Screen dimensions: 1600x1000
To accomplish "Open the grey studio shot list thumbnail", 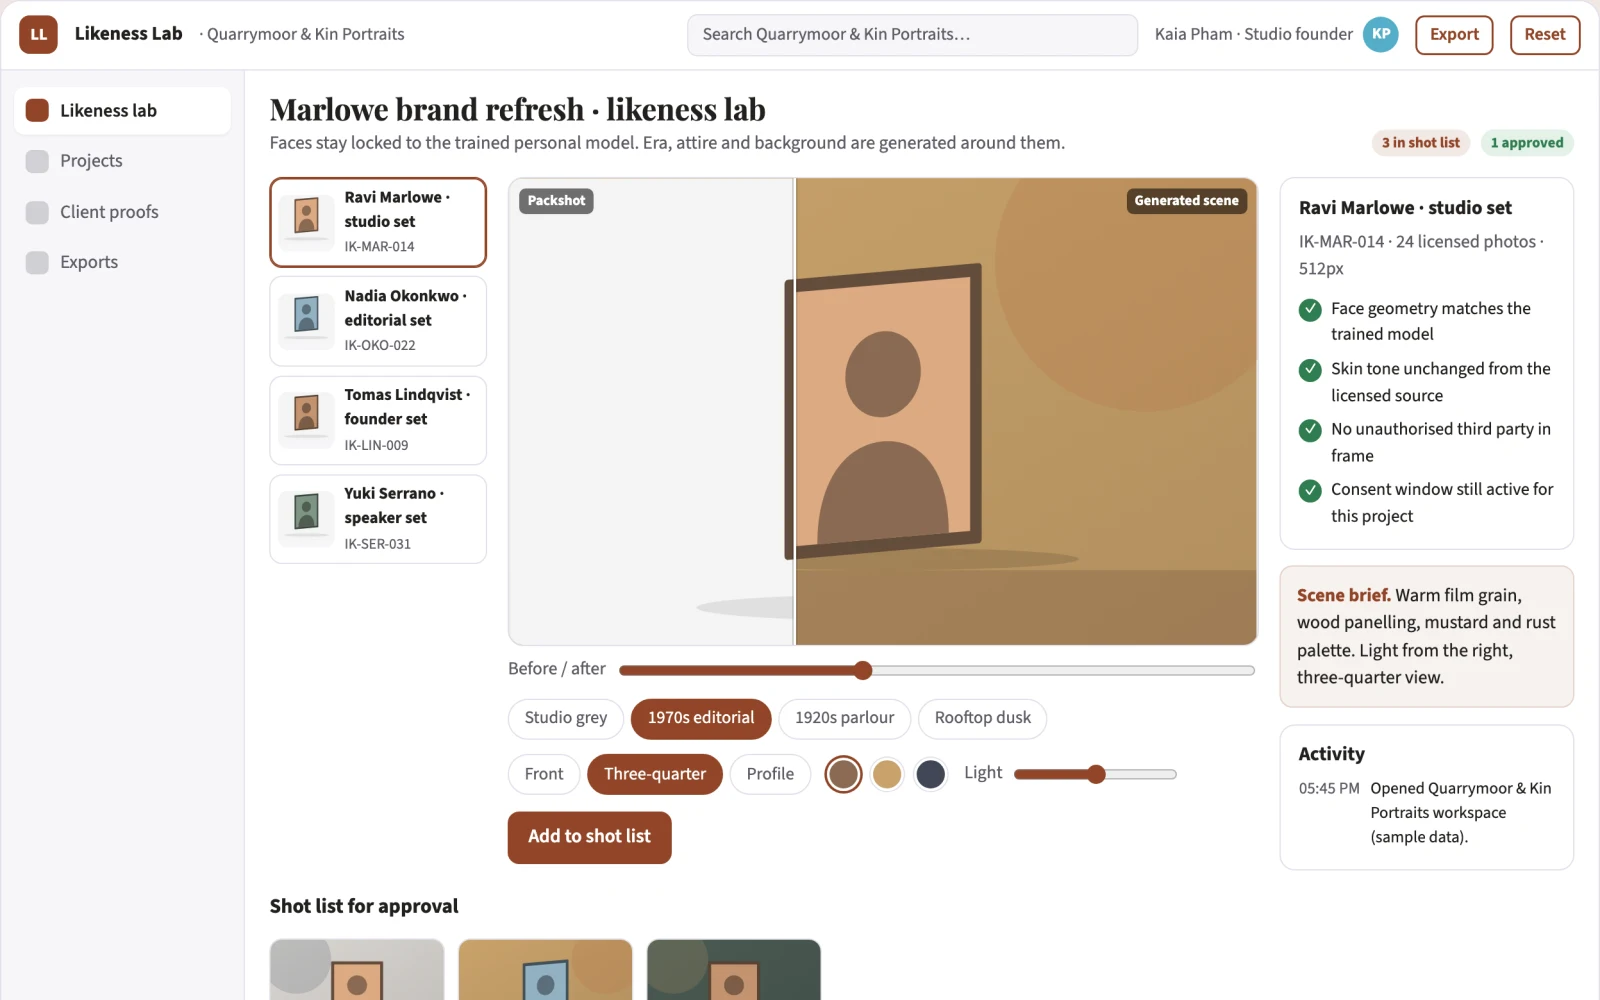I will [357, 969].
